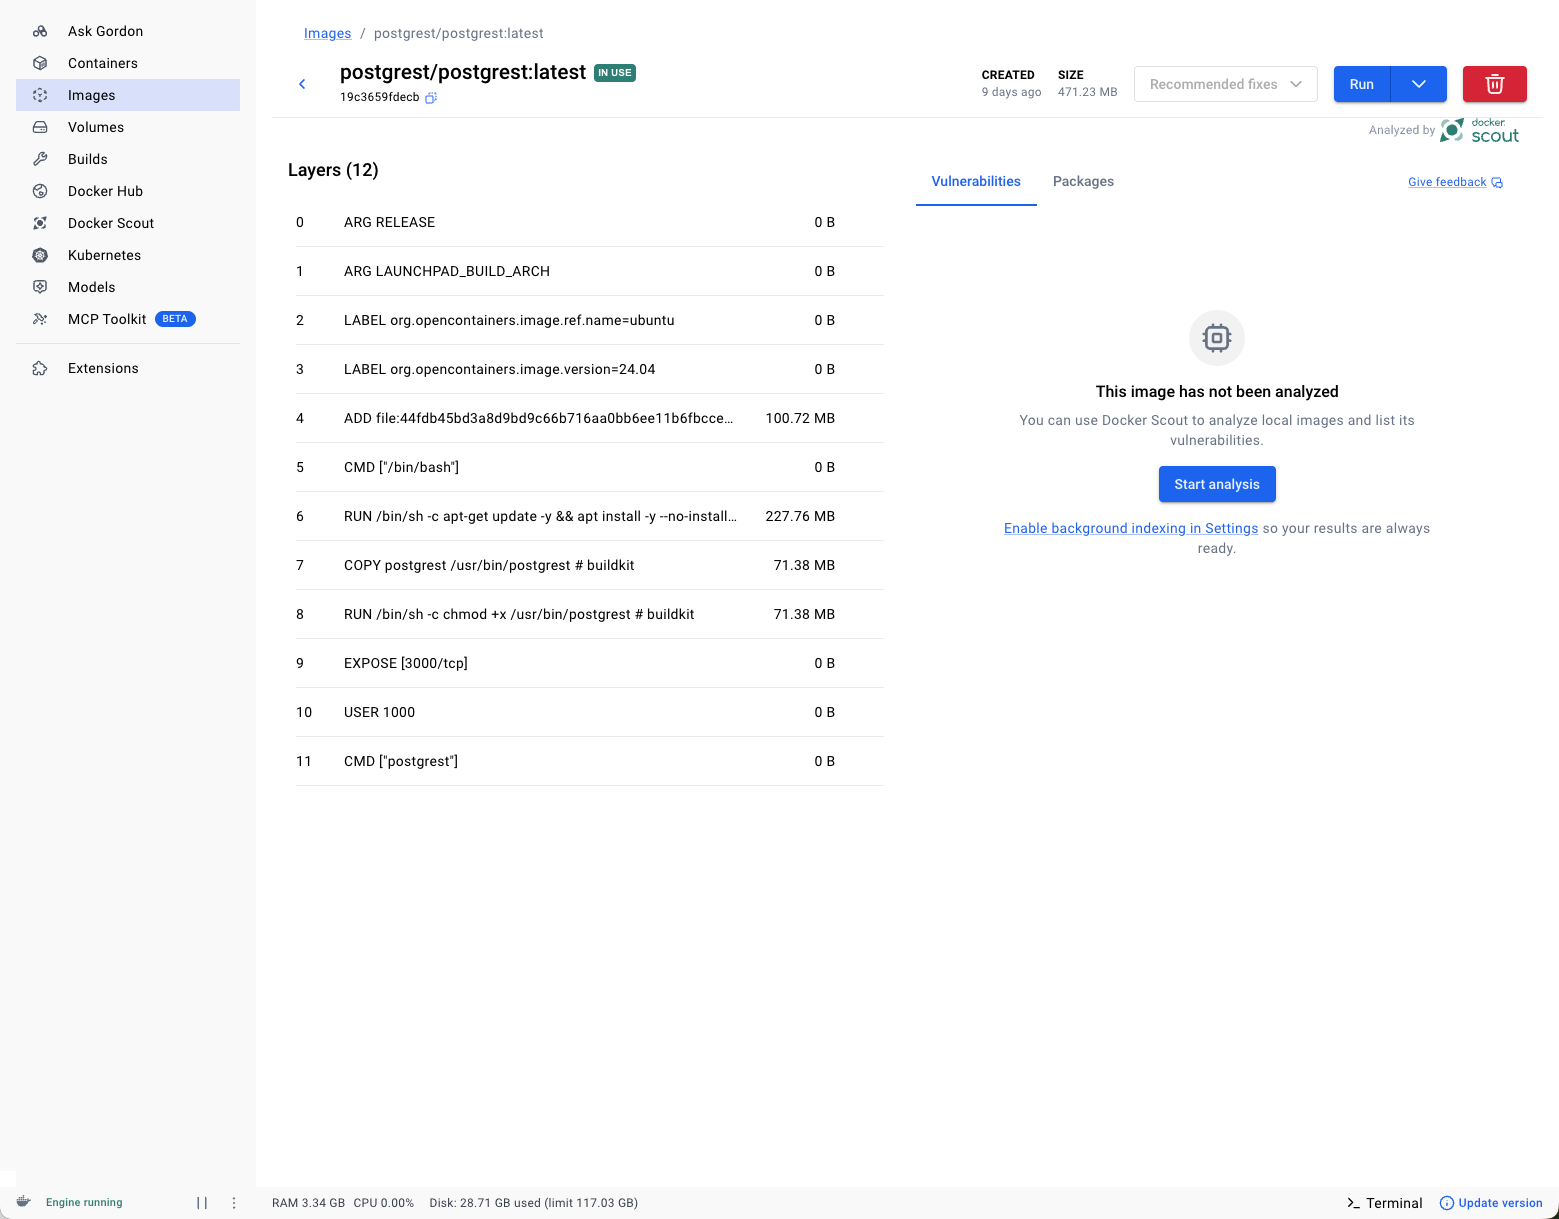Click the Containers cube icon

[x=40, y=63]
